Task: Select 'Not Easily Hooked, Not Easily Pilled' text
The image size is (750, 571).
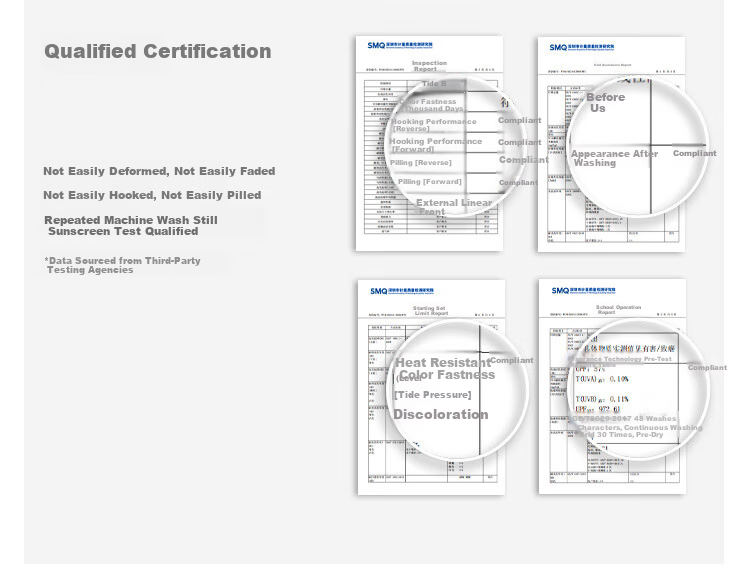Action: [x=152, y=195]
